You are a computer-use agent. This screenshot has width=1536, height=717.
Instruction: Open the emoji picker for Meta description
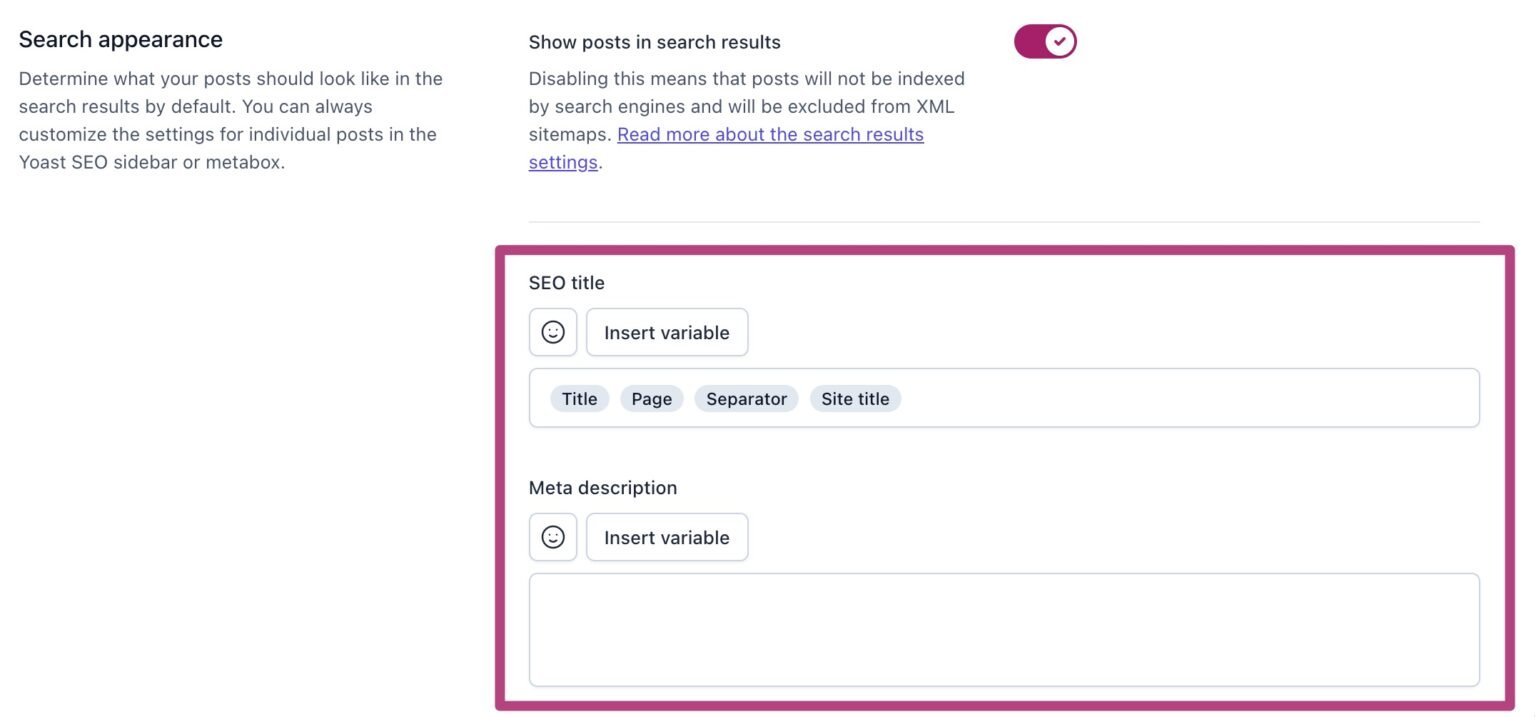click(x=553, y=537)
